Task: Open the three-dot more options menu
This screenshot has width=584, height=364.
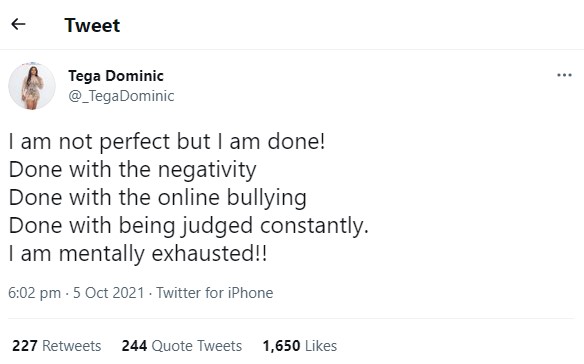Action: (x=564, y=75)
